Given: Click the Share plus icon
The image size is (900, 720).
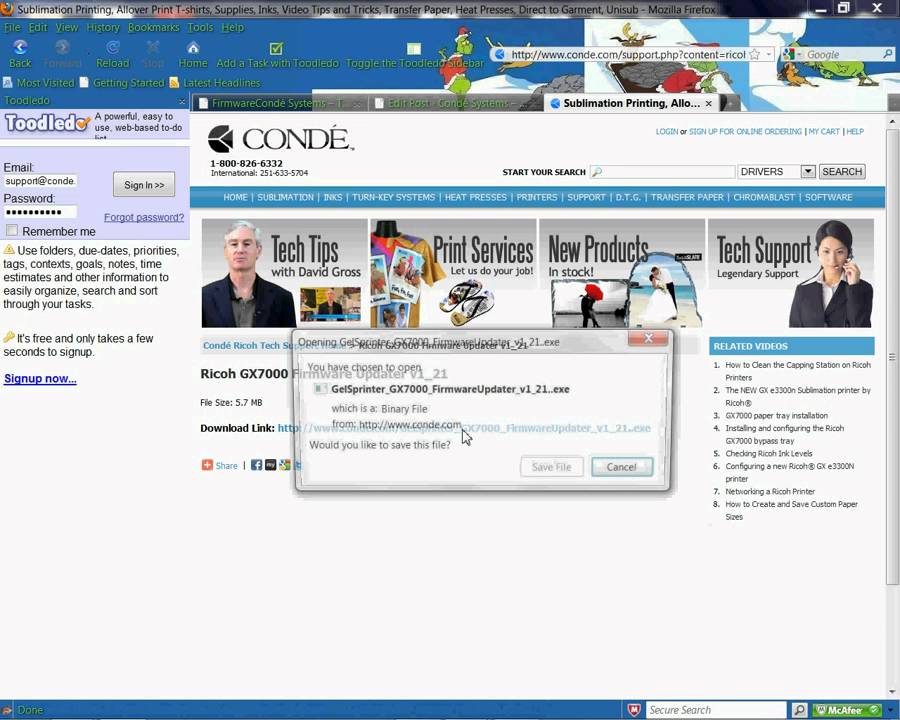Looking at the screenshot, I should click(x=207, y=465).
